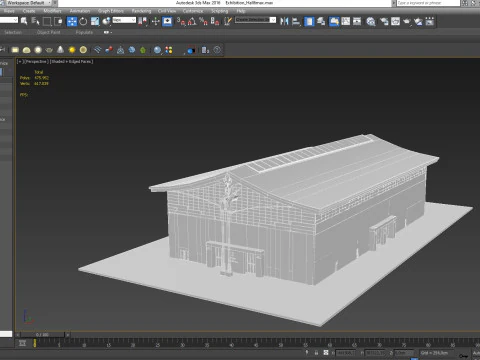Open Render Setup icon
The image size is (480, 360).
coord(384,21)
